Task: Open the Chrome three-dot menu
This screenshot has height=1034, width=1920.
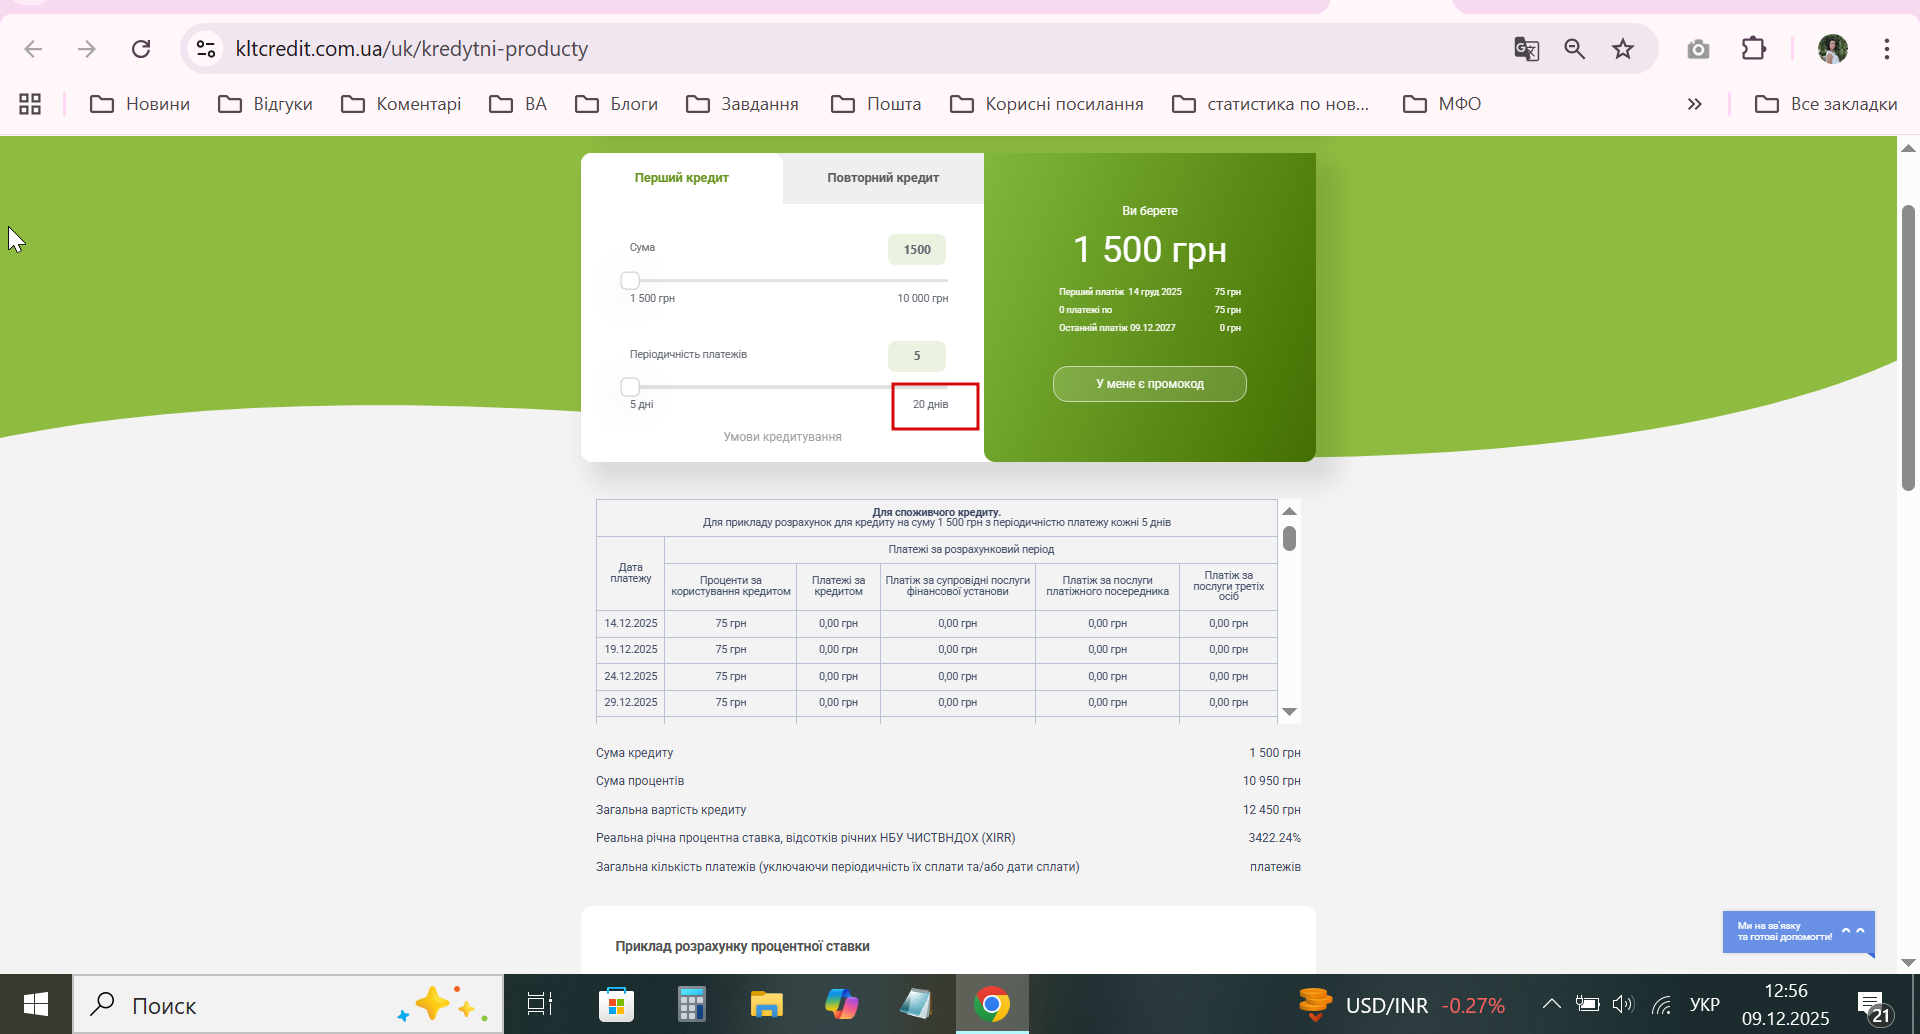Action: pyautogui.click(x=1887, y=49)
